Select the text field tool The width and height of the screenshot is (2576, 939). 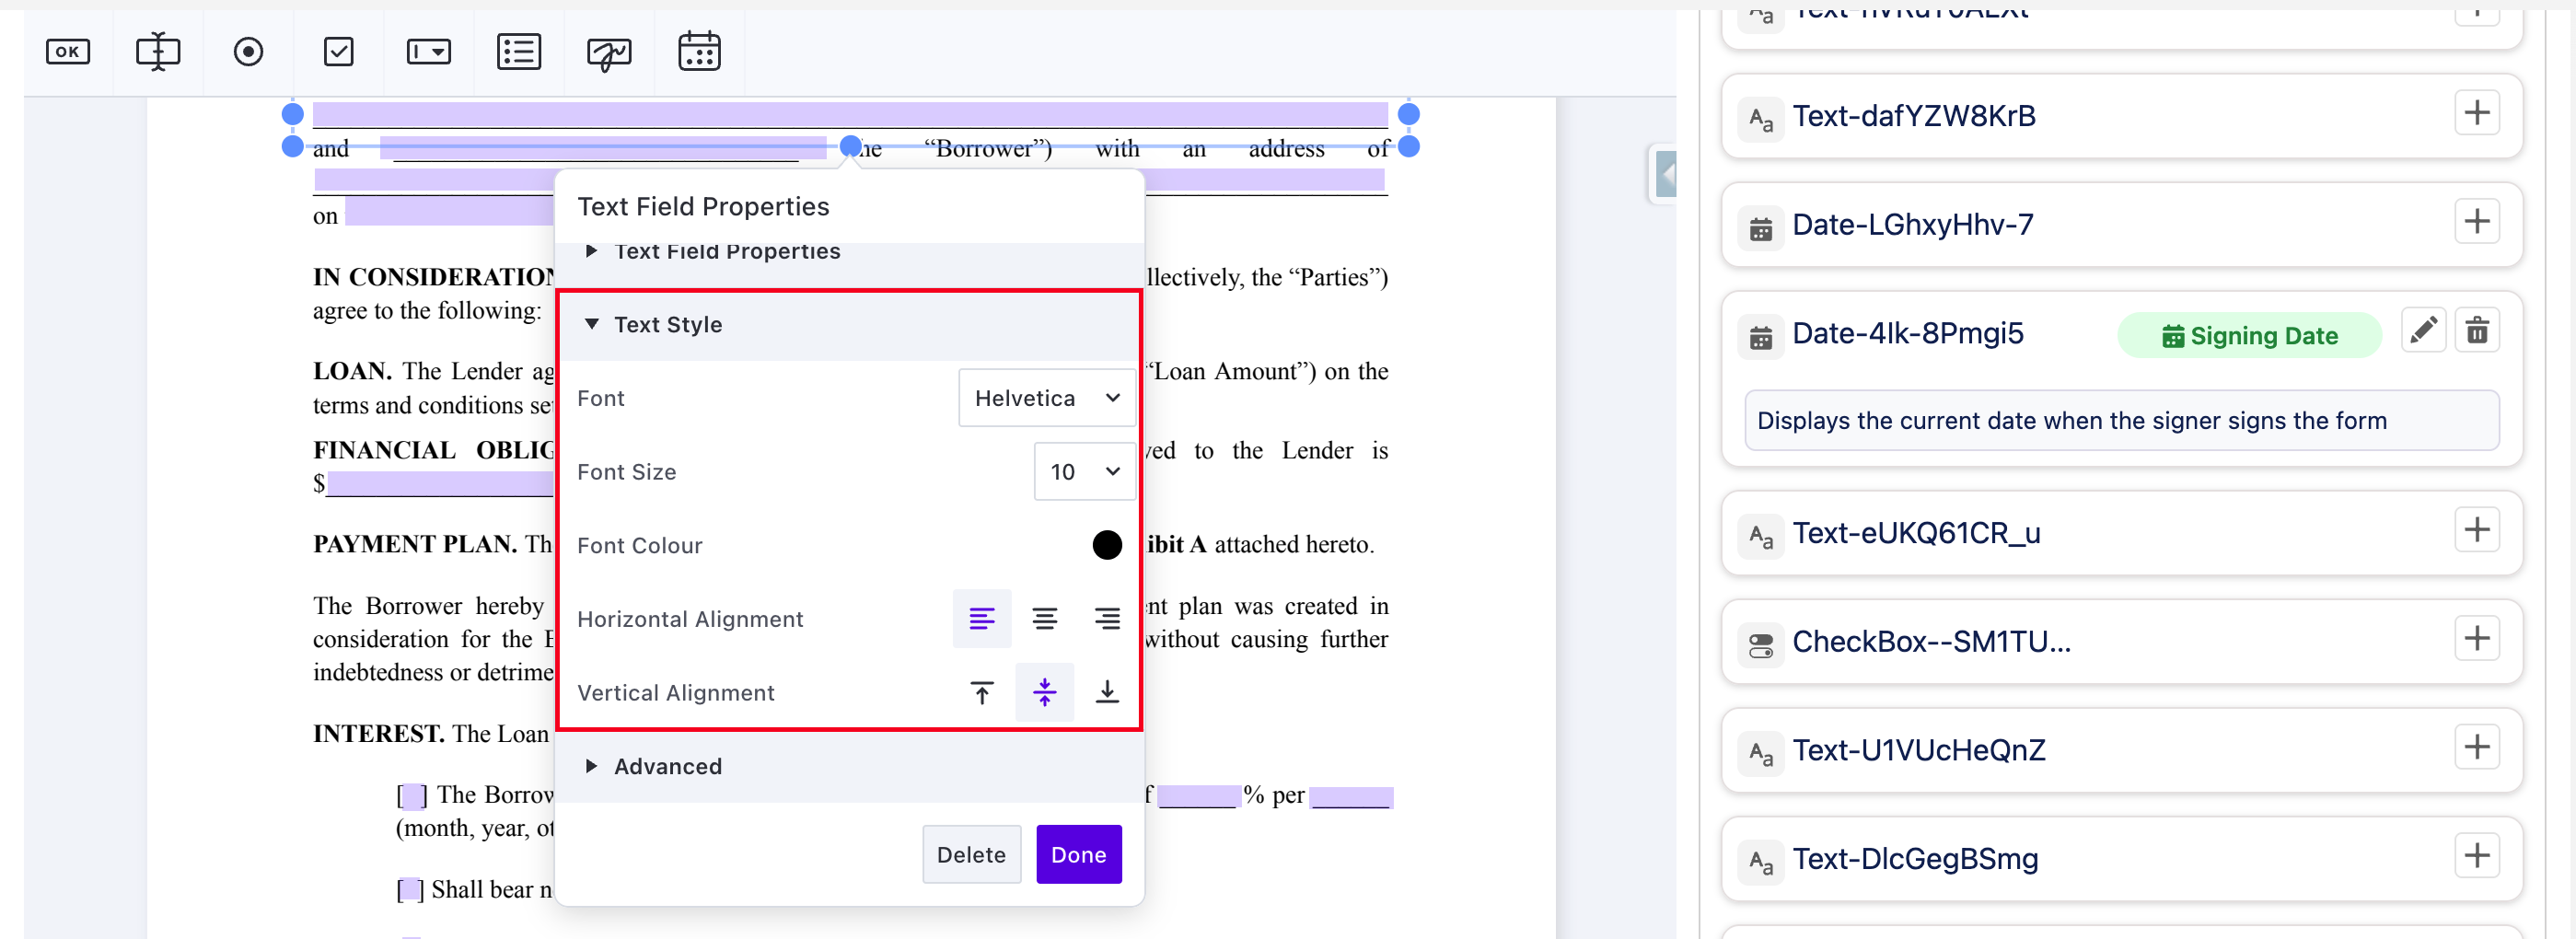[x=158, y=52]
